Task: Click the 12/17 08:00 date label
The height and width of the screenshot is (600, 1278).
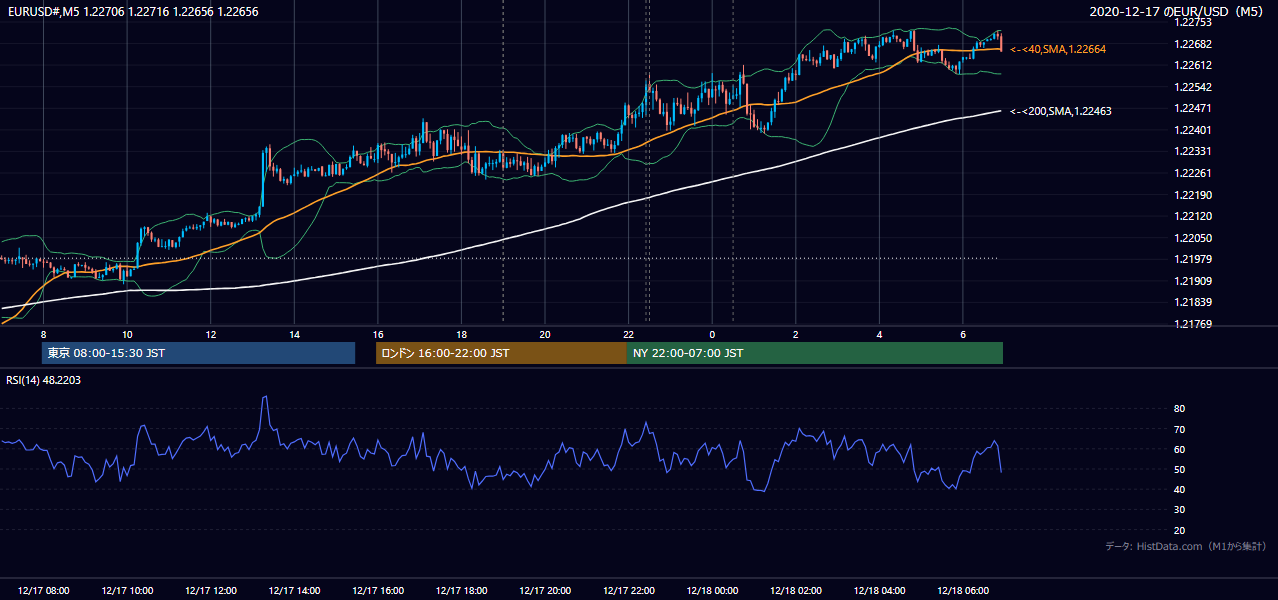Action: [x=44, y=591]
